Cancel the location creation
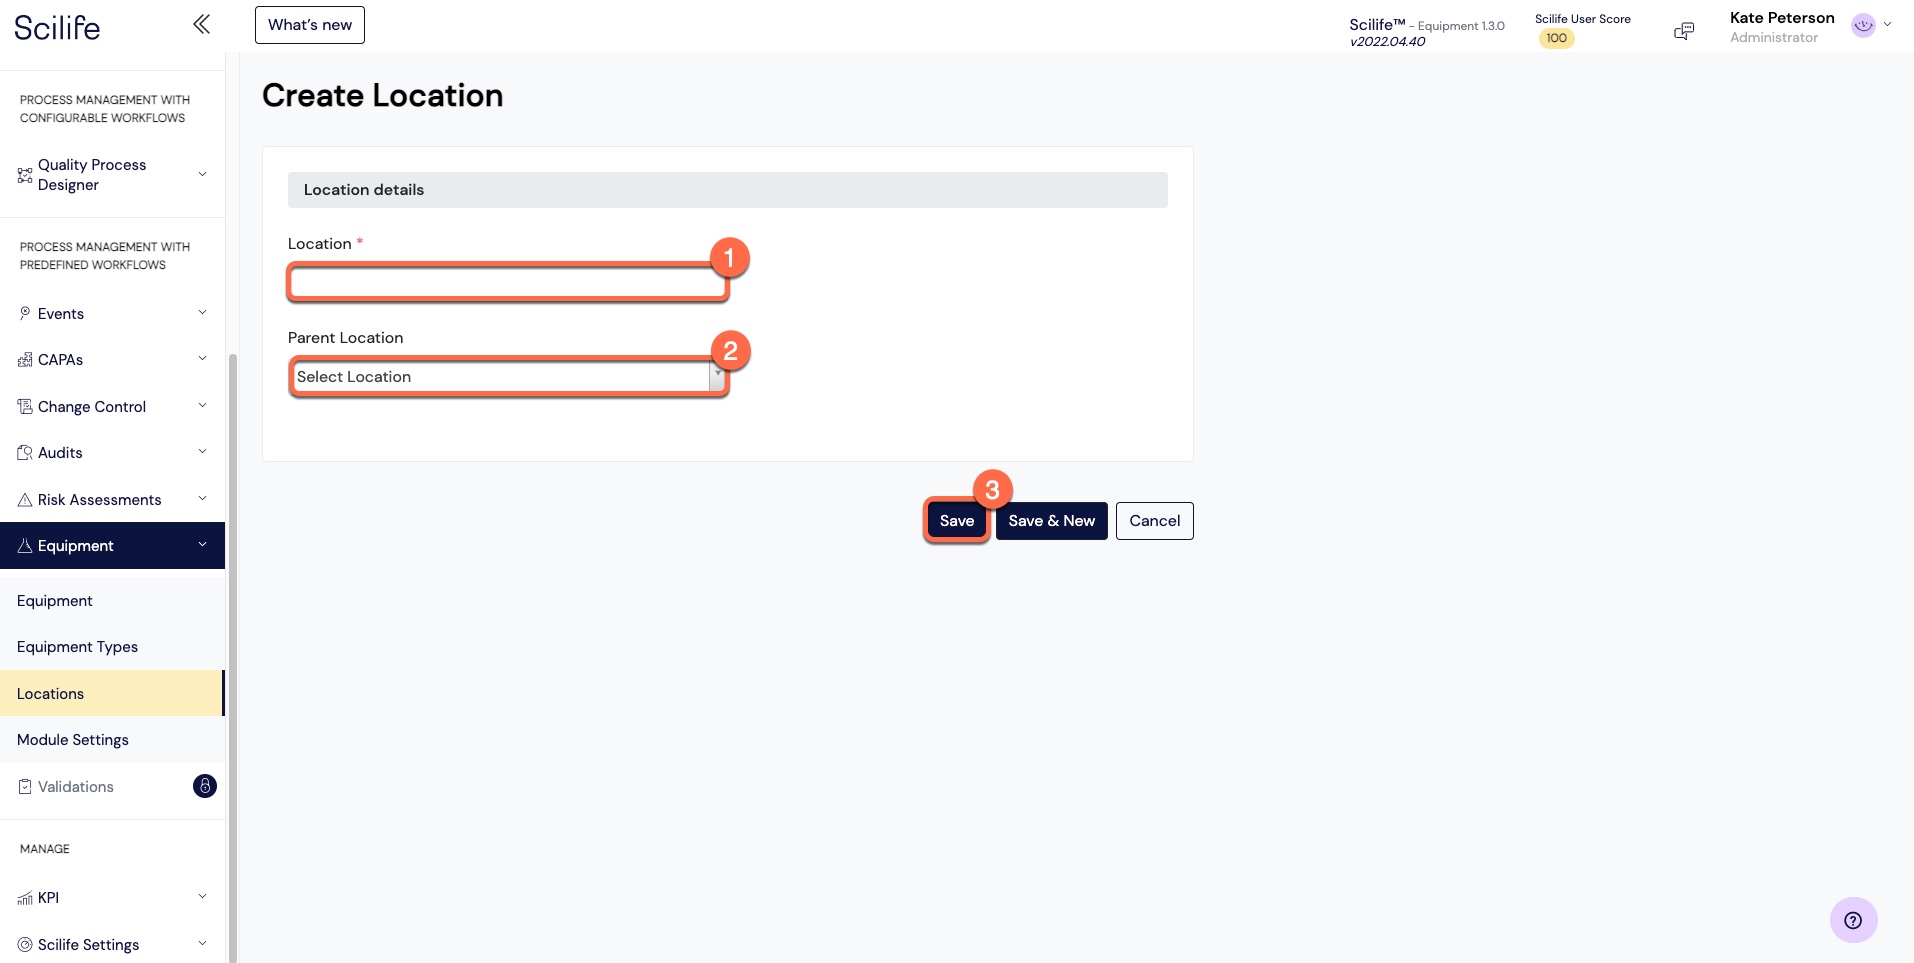Image resolution: width=1914 pixels, height=963 pixels. point(1154,521)
